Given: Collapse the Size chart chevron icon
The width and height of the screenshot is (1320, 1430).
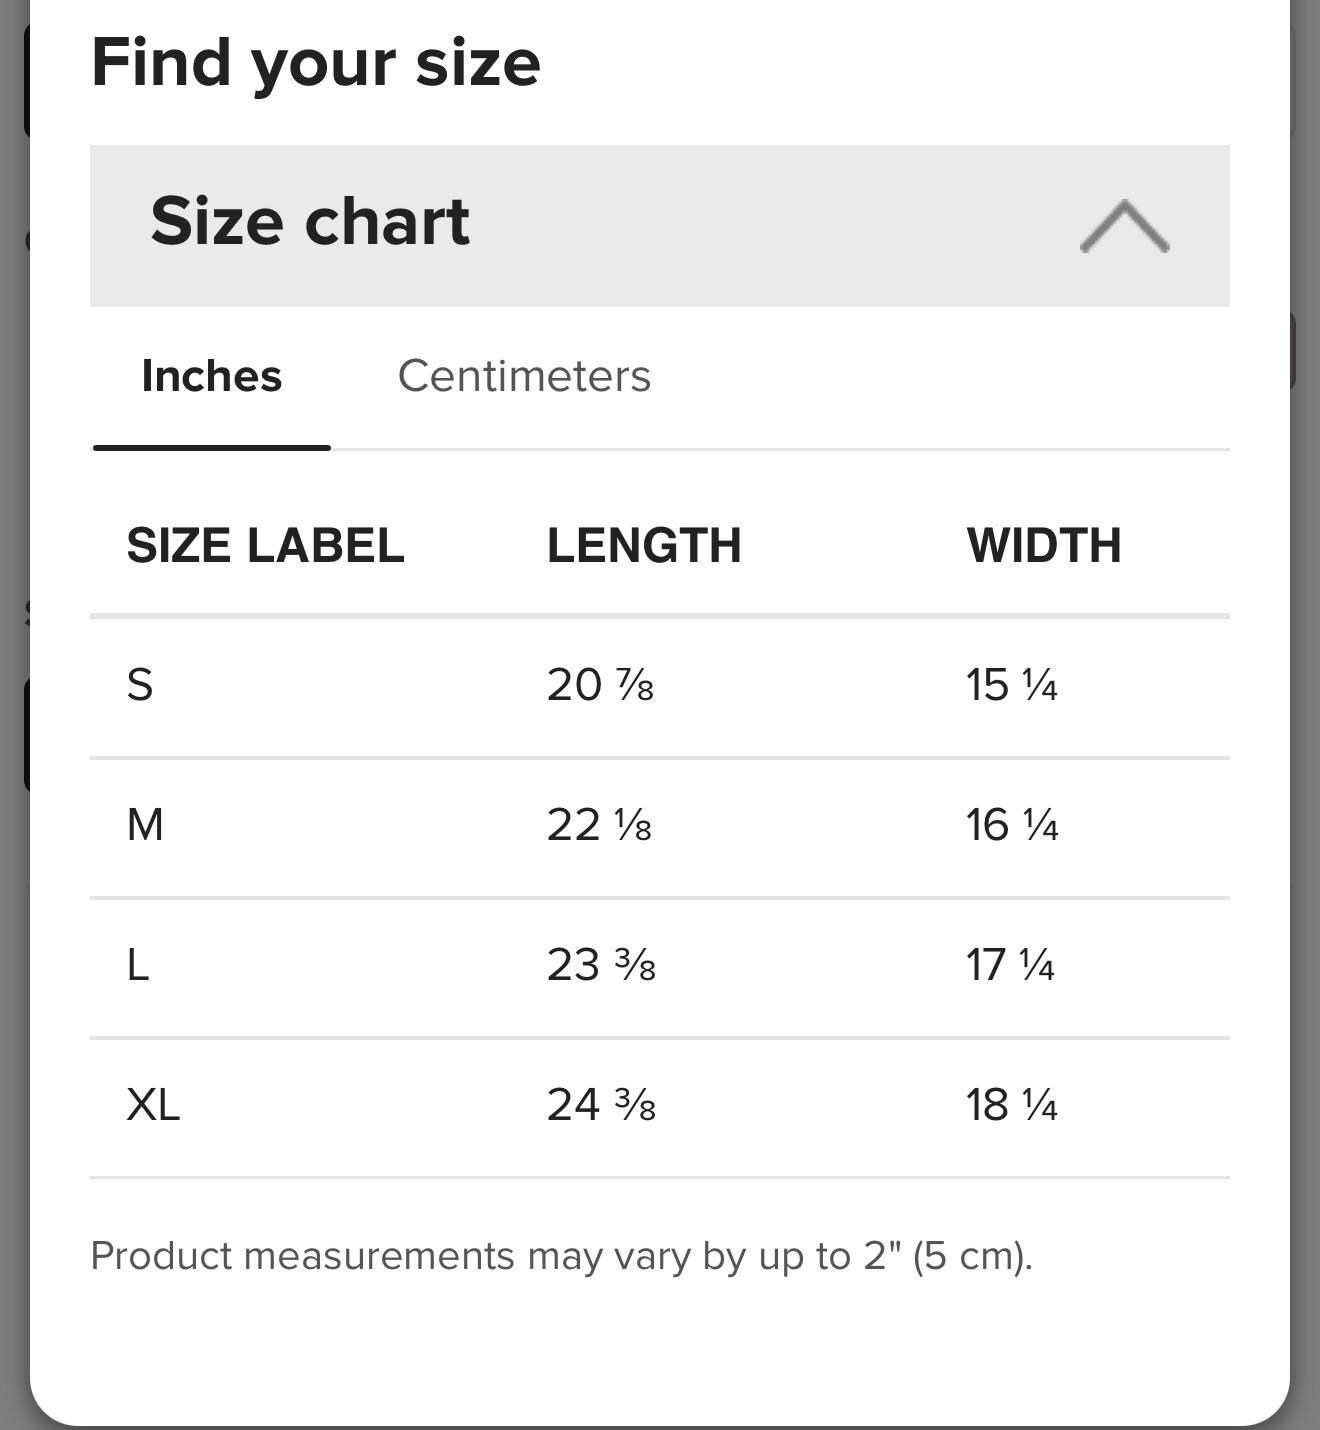Looking at the screenshot, I should (x=1125, y=226).
